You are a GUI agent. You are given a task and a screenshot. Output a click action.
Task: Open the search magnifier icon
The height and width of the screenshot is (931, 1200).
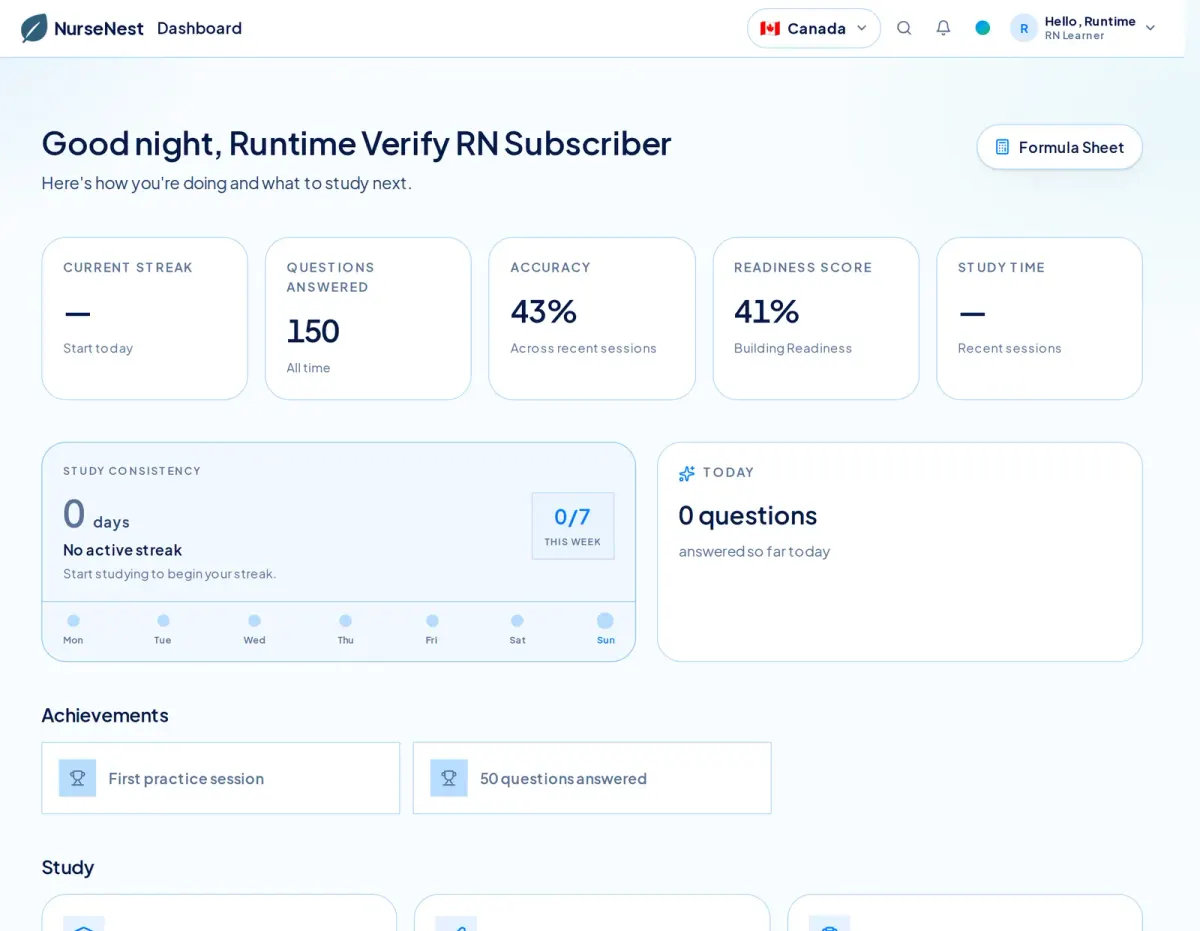point(904,28)
